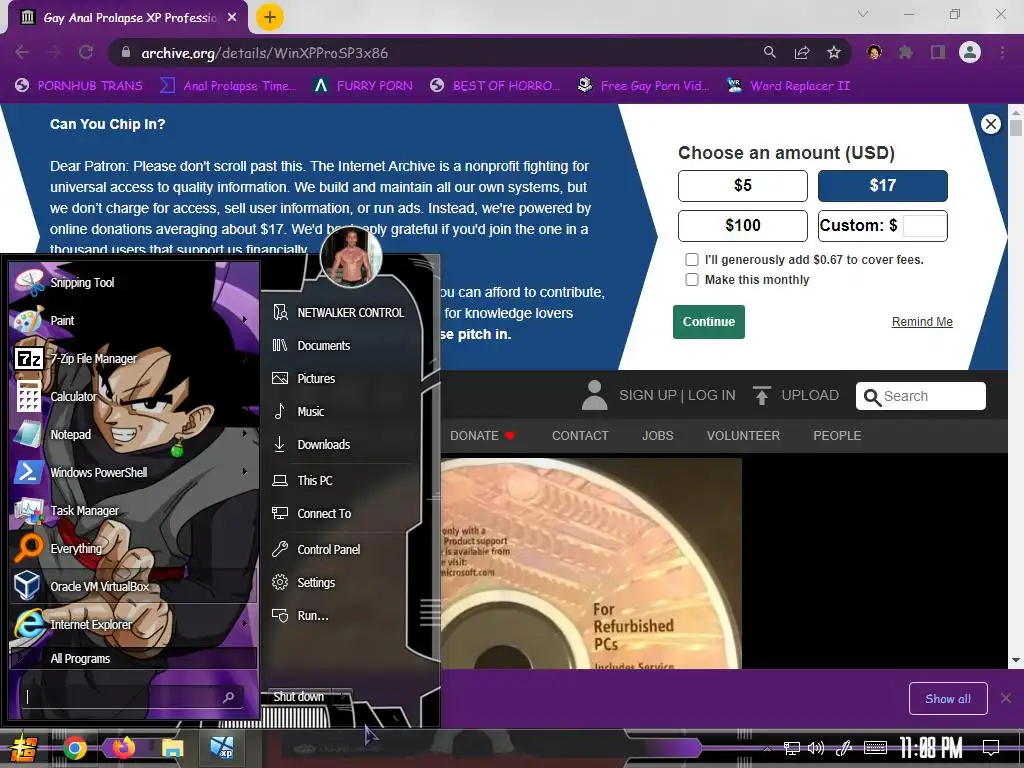This screenshot has width=1024, height=768.
Task: Click the Start button on taskbar
Action: pyautogui.click(x=24, y=748)
